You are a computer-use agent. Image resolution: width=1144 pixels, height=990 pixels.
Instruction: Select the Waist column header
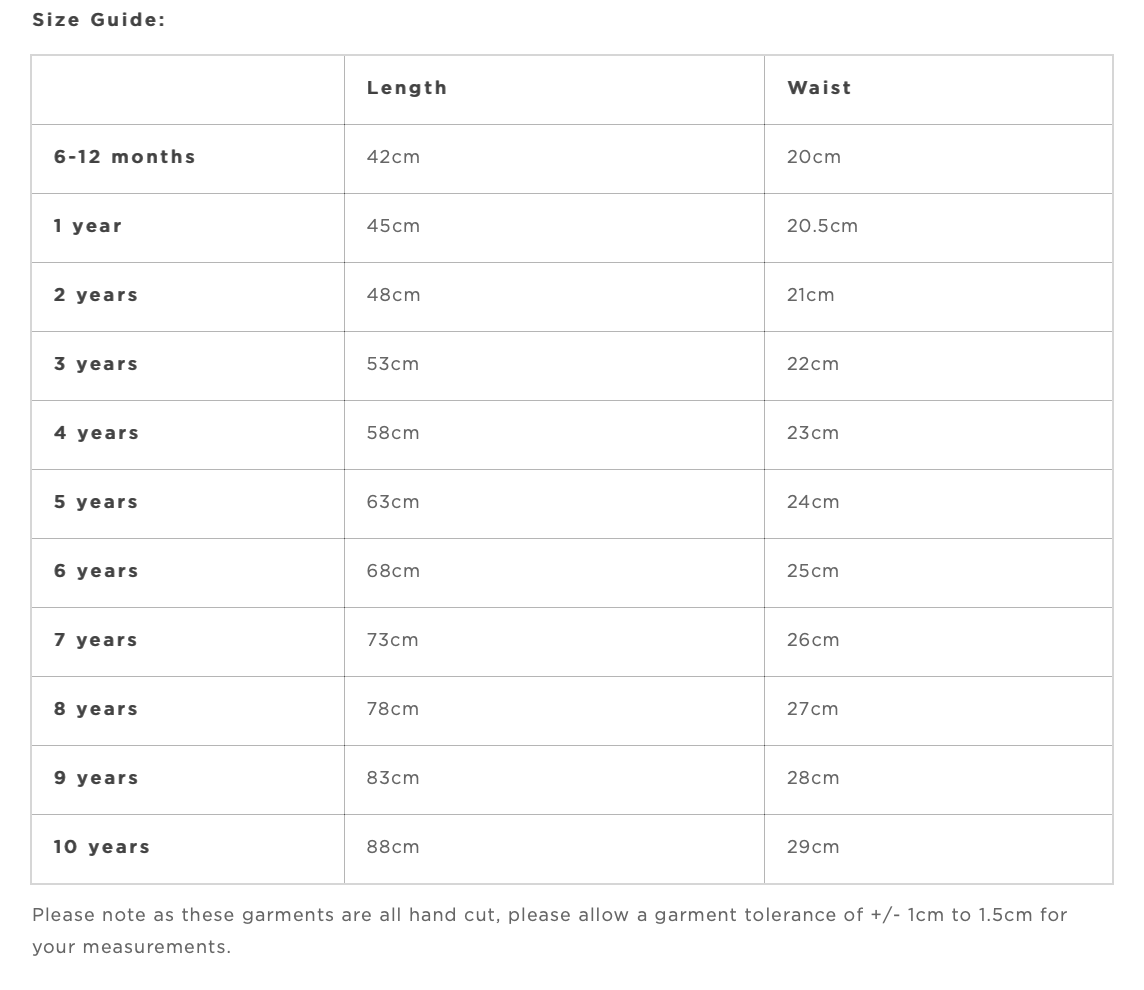point(819,88)
